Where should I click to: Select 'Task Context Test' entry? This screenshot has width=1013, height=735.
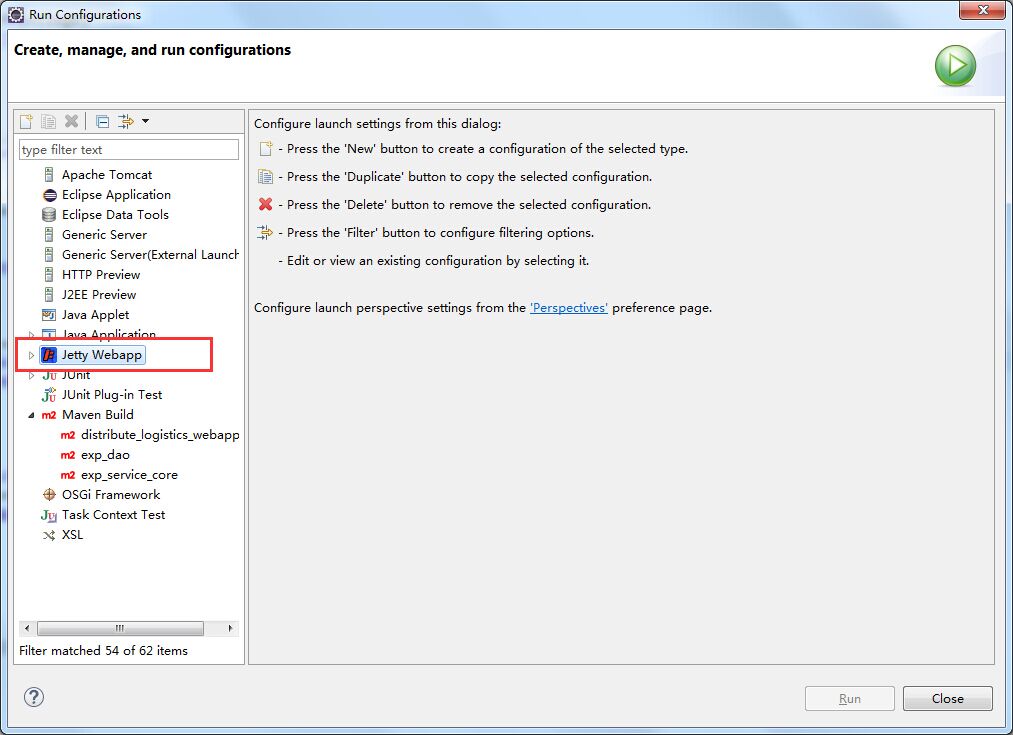pyautogui.click(x=114, y=515)
